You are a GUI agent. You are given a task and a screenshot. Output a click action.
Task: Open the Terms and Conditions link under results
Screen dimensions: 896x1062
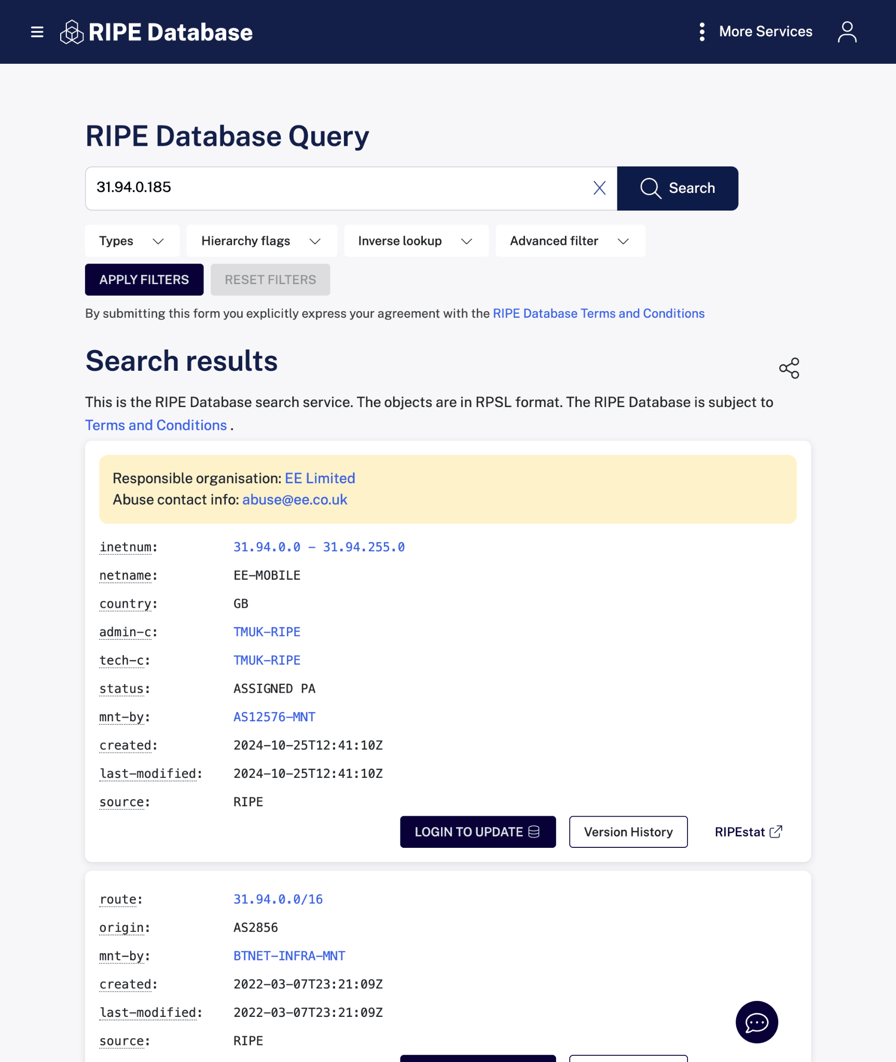(x=156, y=425)
